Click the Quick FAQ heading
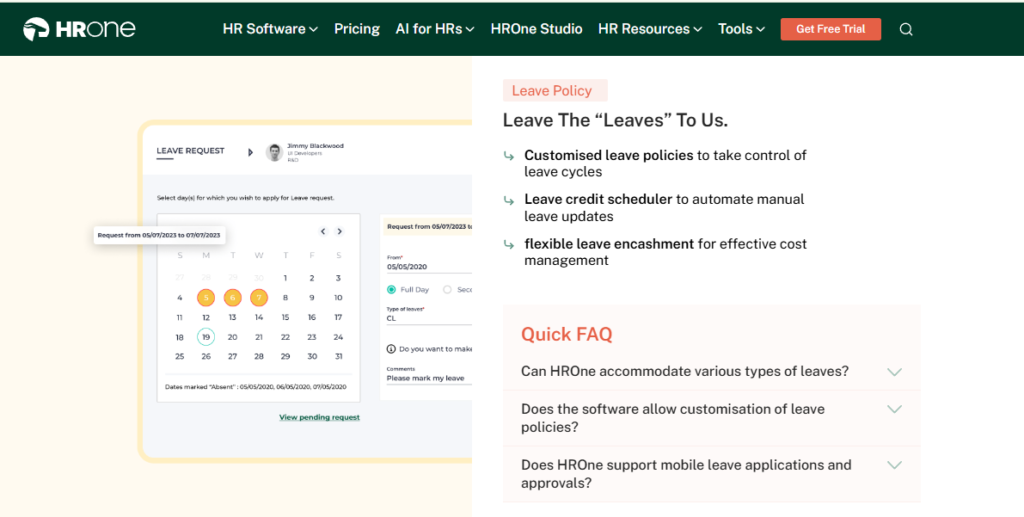 coord(566,334)
